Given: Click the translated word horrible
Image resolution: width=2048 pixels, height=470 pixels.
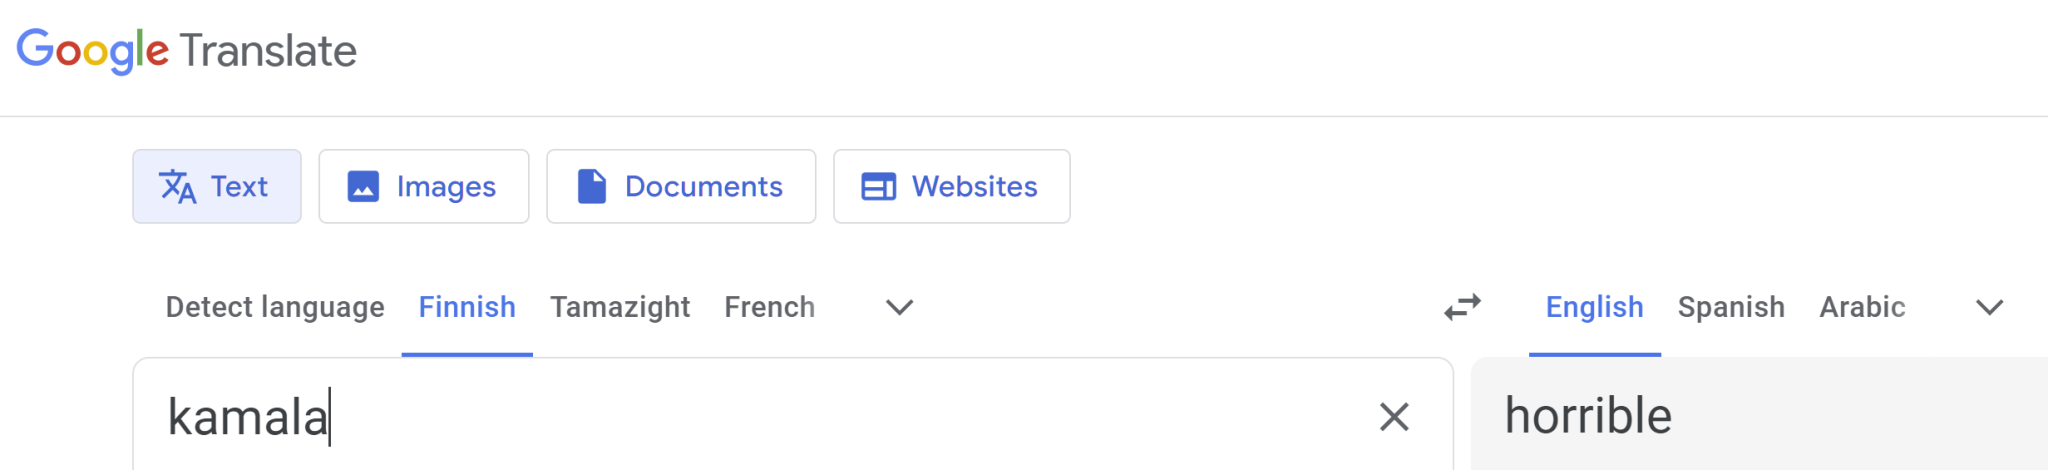Looking at the screenshot, I should click(1588, 416).
